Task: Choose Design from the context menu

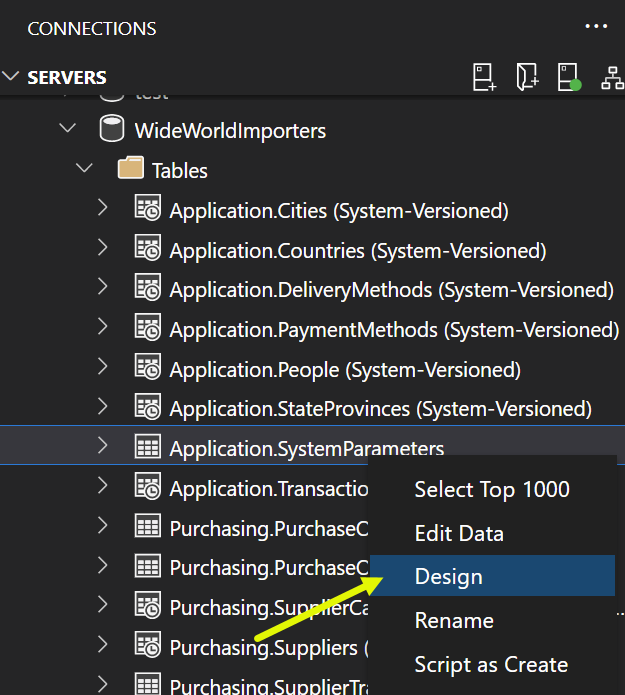Action: [492, 576]
